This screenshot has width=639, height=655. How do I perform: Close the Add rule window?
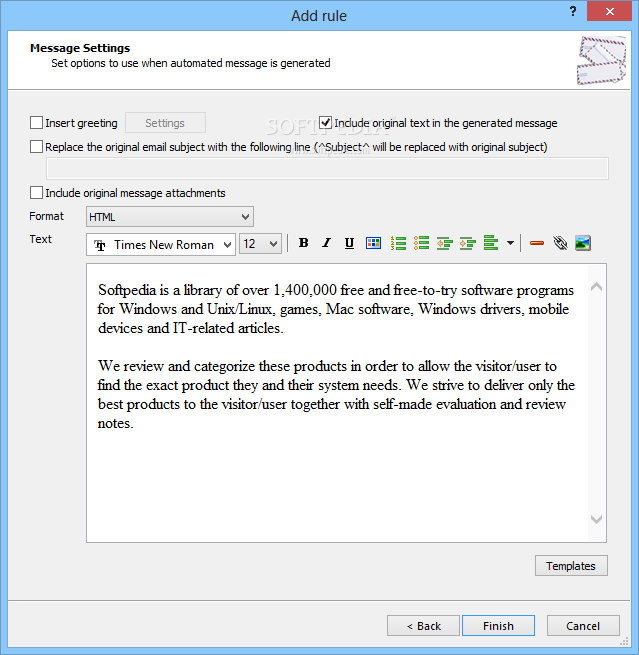click(609, 11)
